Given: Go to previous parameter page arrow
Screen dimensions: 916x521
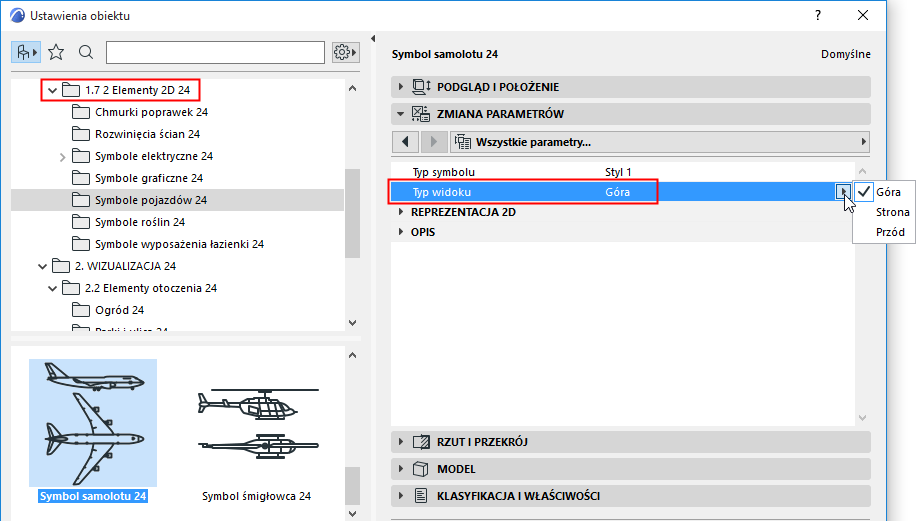Looking at the screenshot, I should (405, 141).
